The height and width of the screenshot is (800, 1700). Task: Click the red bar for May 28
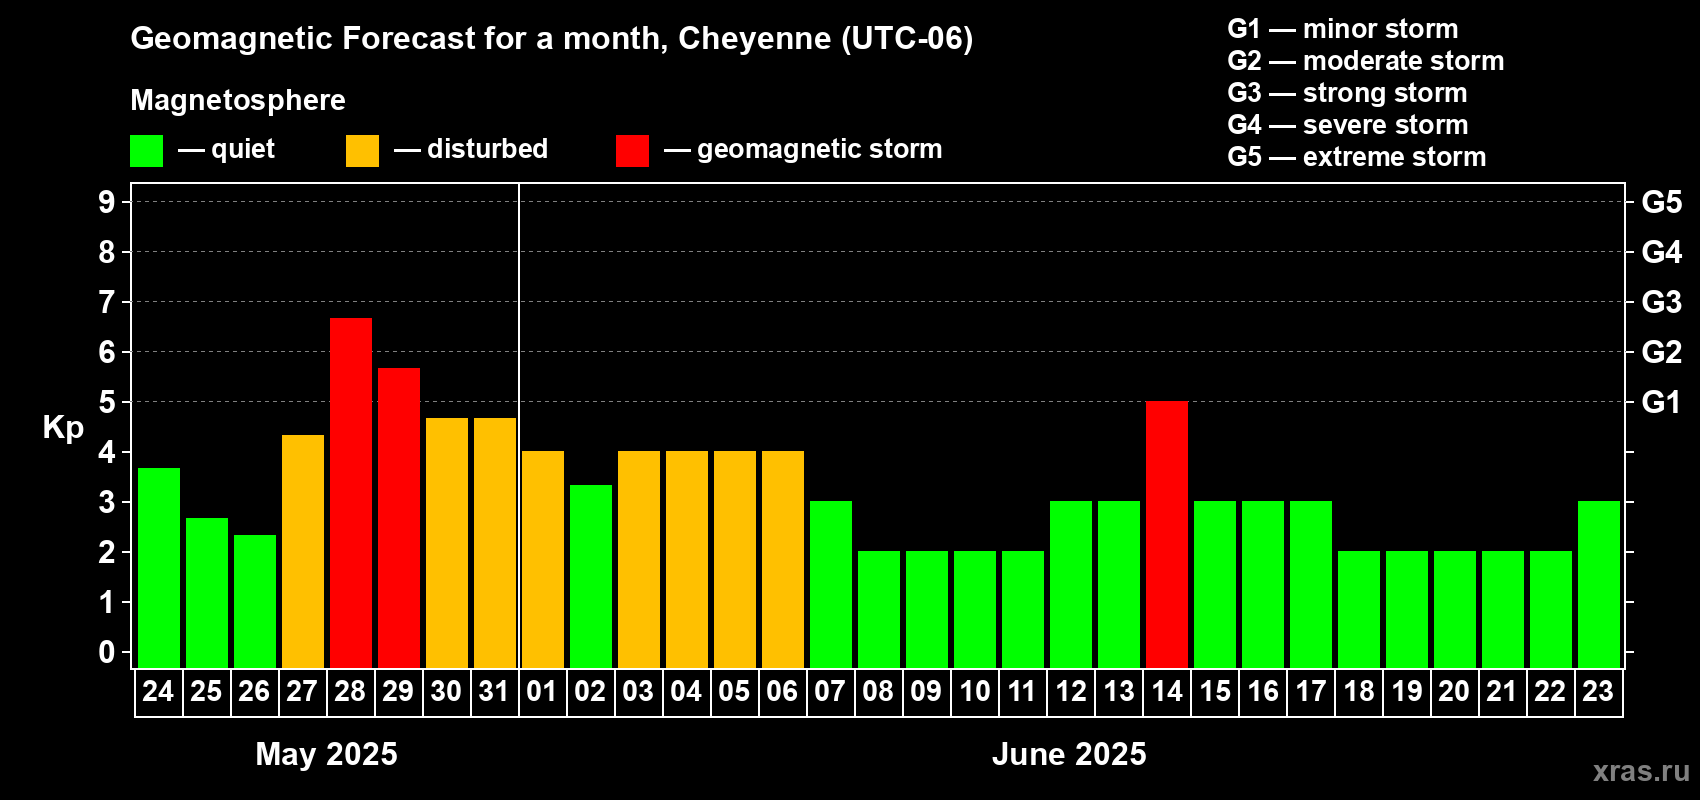click(351, 493)
